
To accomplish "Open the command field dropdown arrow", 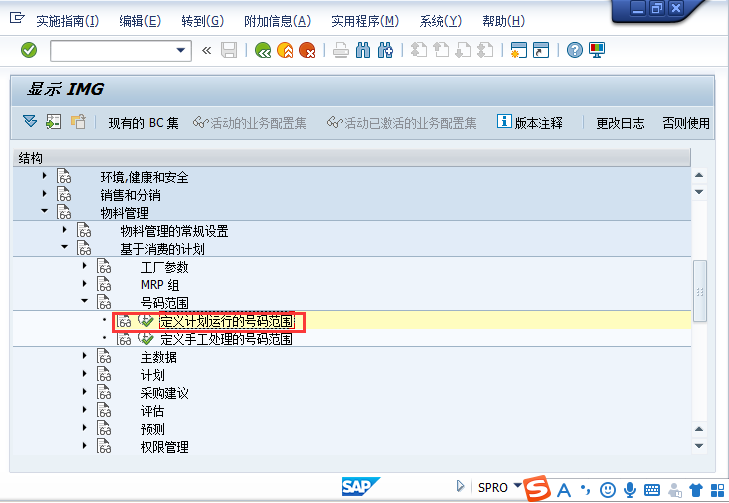I will (181, 50).
